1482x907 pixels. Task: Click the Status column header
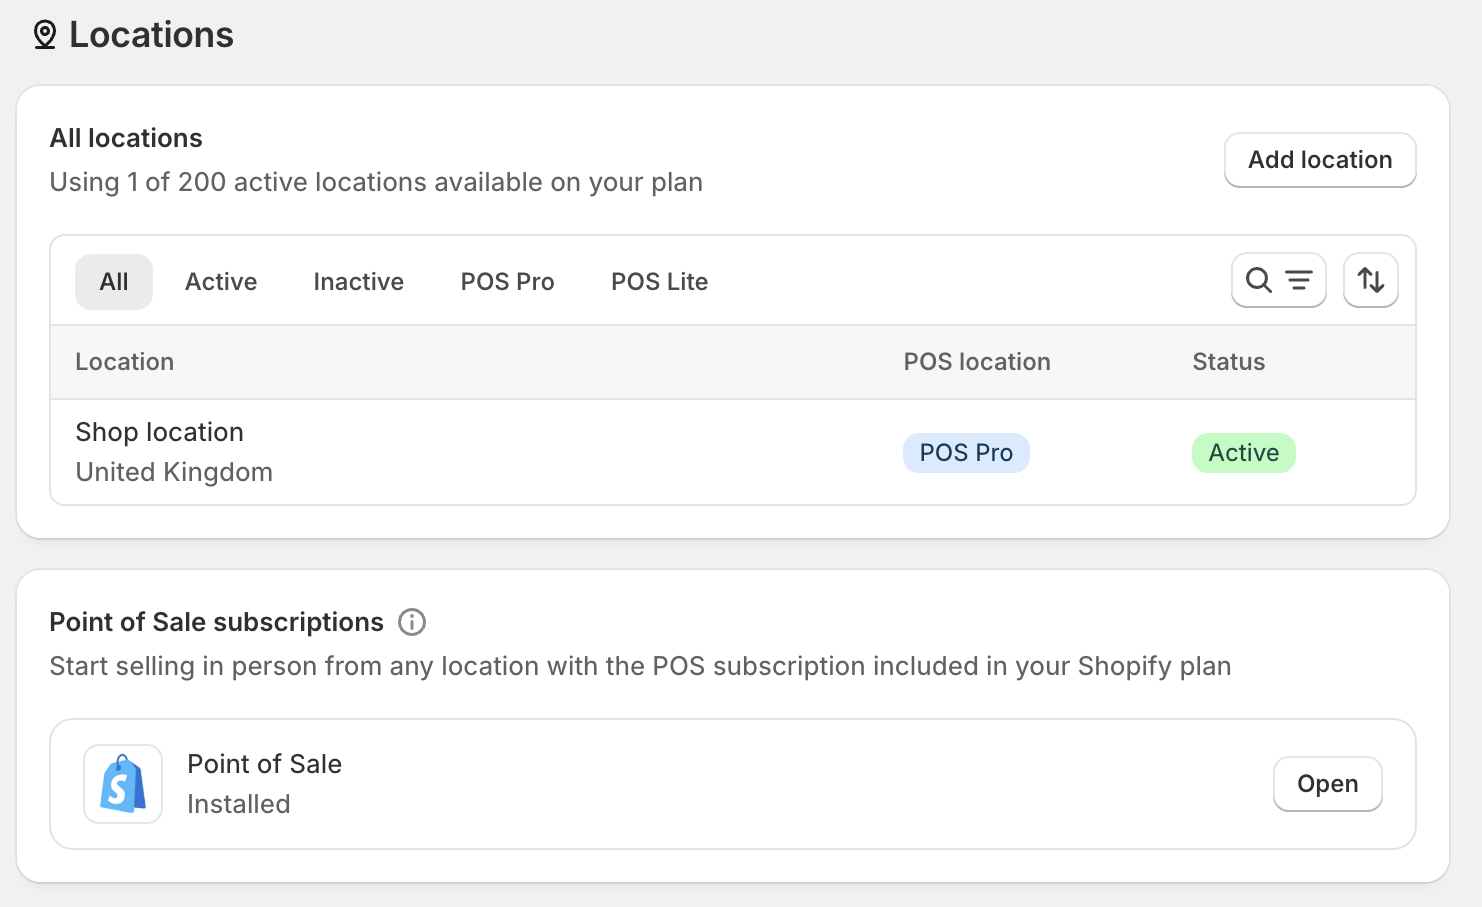(x=1229, y=362)
